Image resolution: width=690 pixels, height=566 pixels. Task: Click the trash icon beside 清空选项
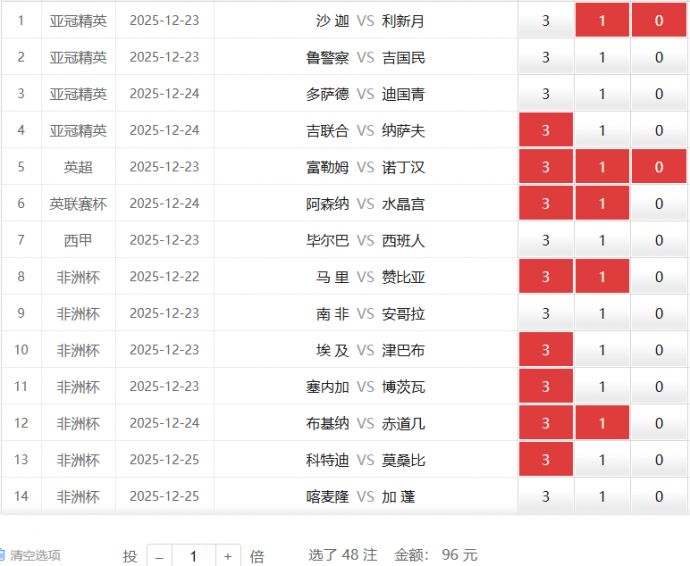click(x=3, y=555)
